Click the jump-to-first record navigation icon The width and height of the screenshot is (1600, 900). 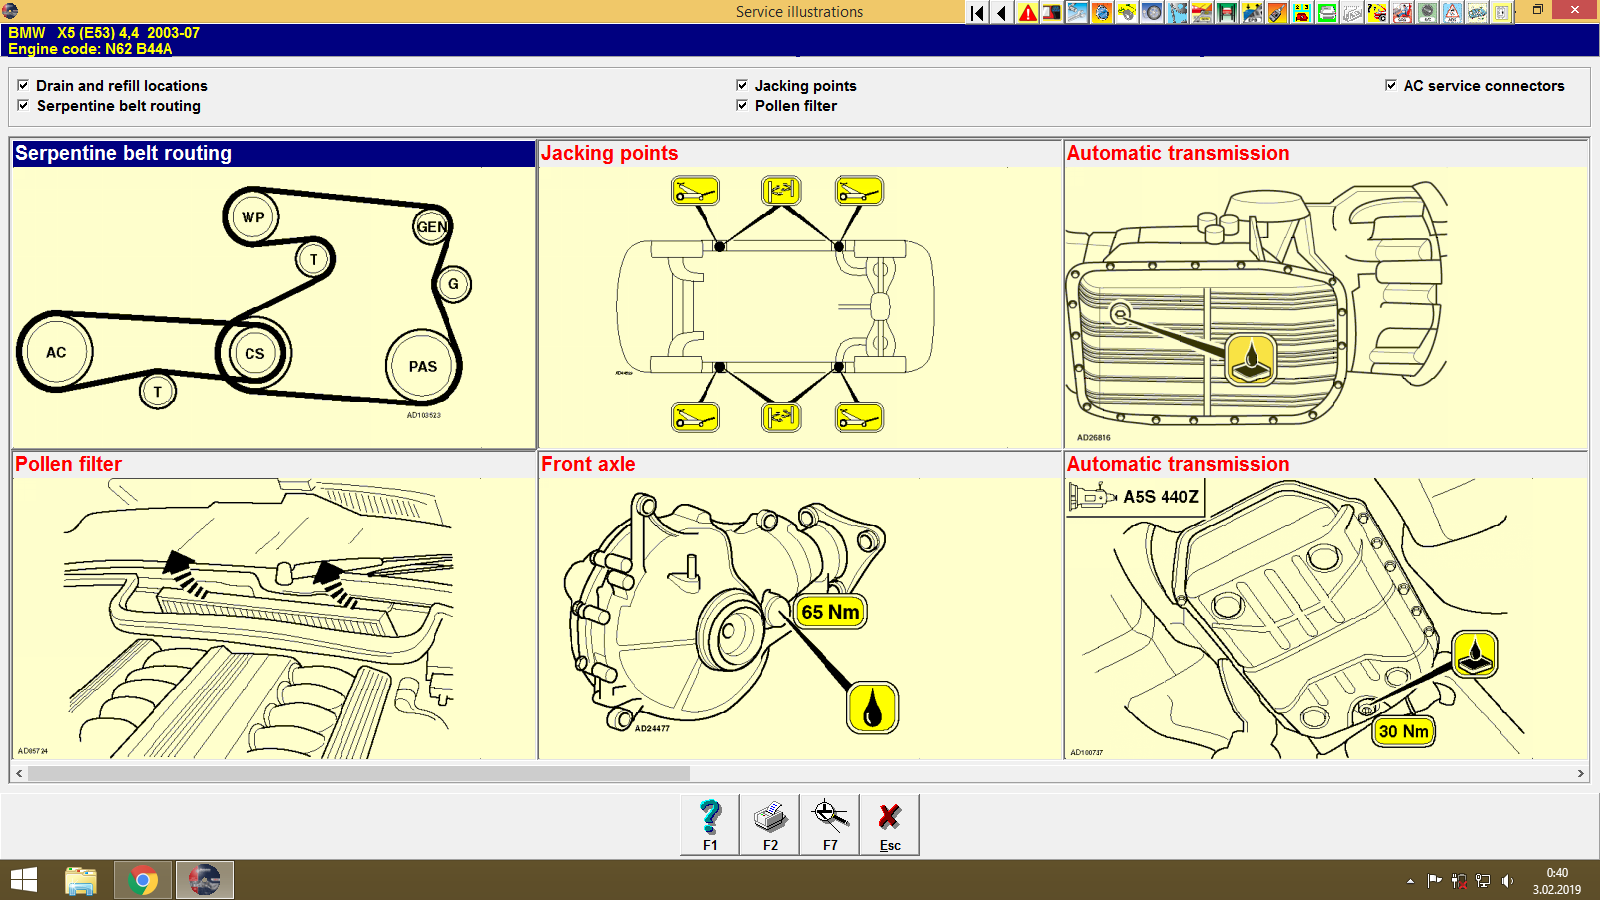[976, 12]
